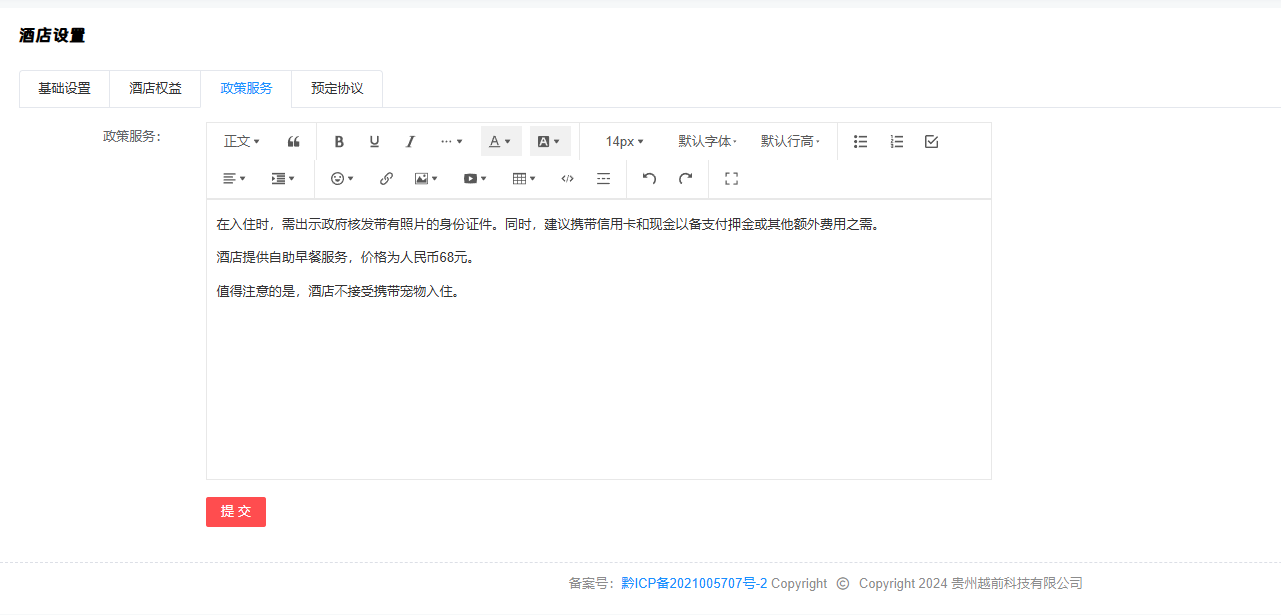Expand the 正文 heading style dropdown
Viewport: 1281px width, 615px height.
241,142
